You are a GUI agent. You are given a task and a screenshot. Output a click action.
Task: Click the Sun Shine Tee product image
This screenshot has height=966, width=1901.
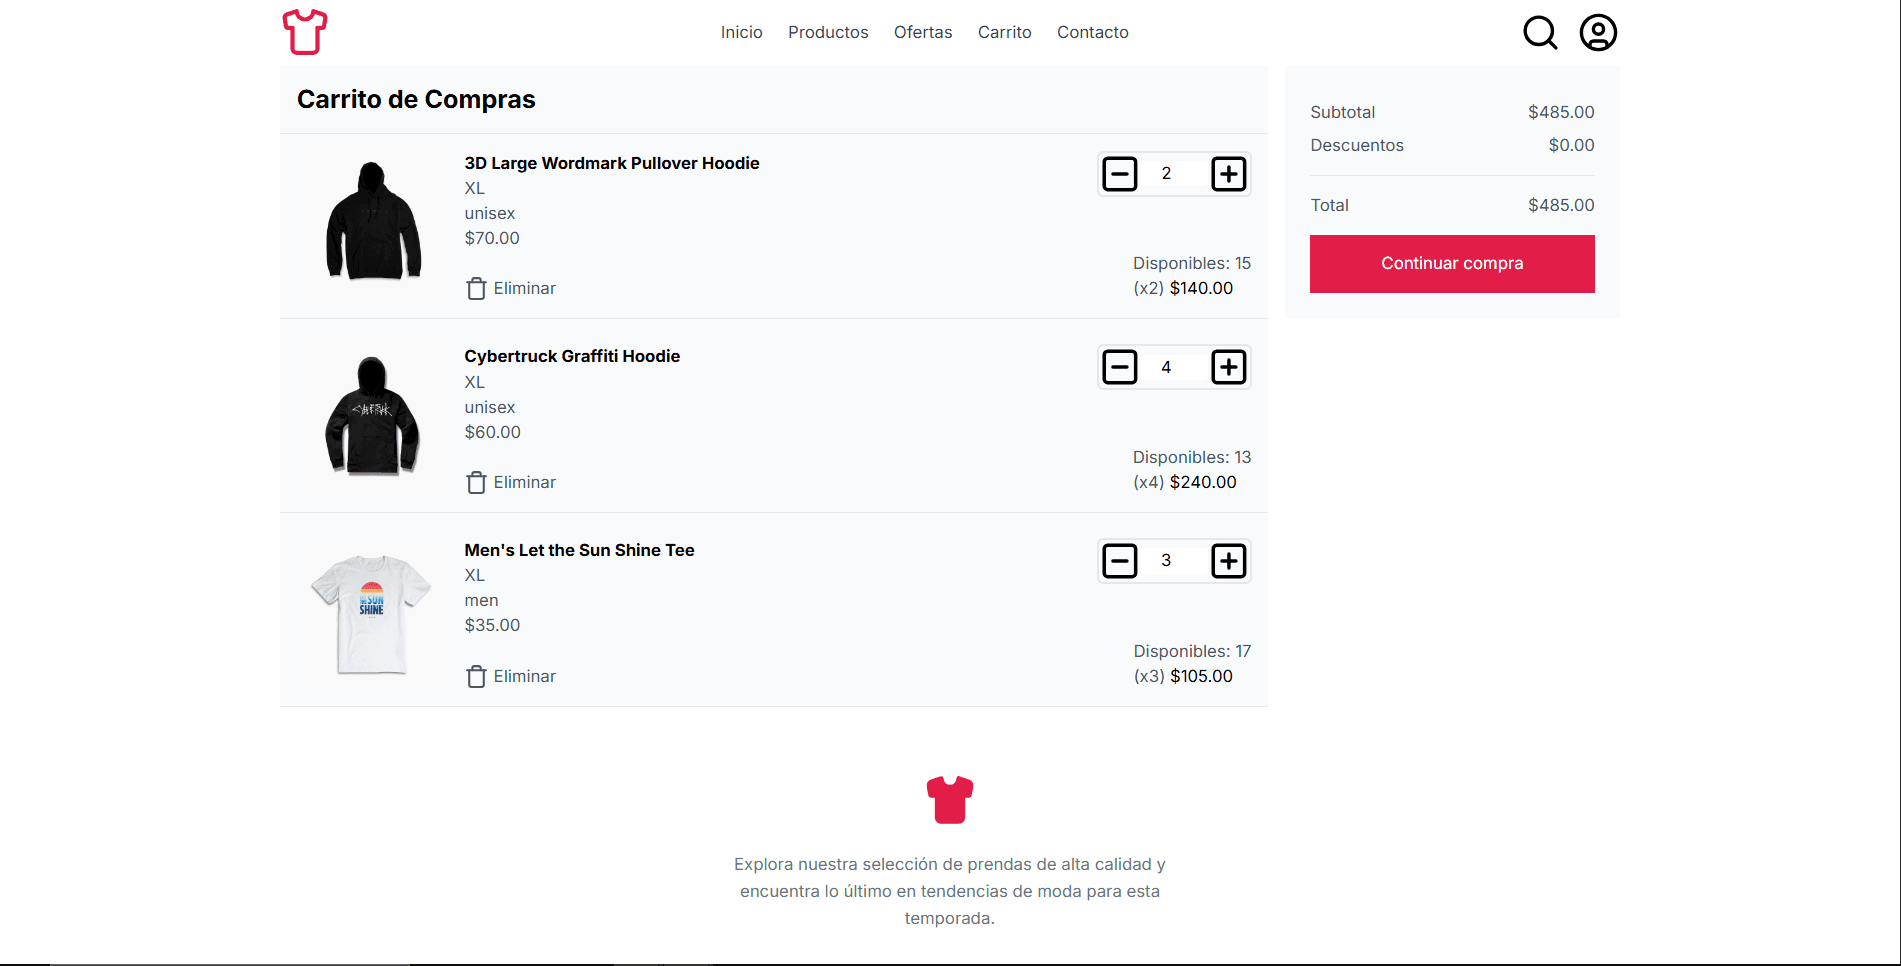click(372, 611)
